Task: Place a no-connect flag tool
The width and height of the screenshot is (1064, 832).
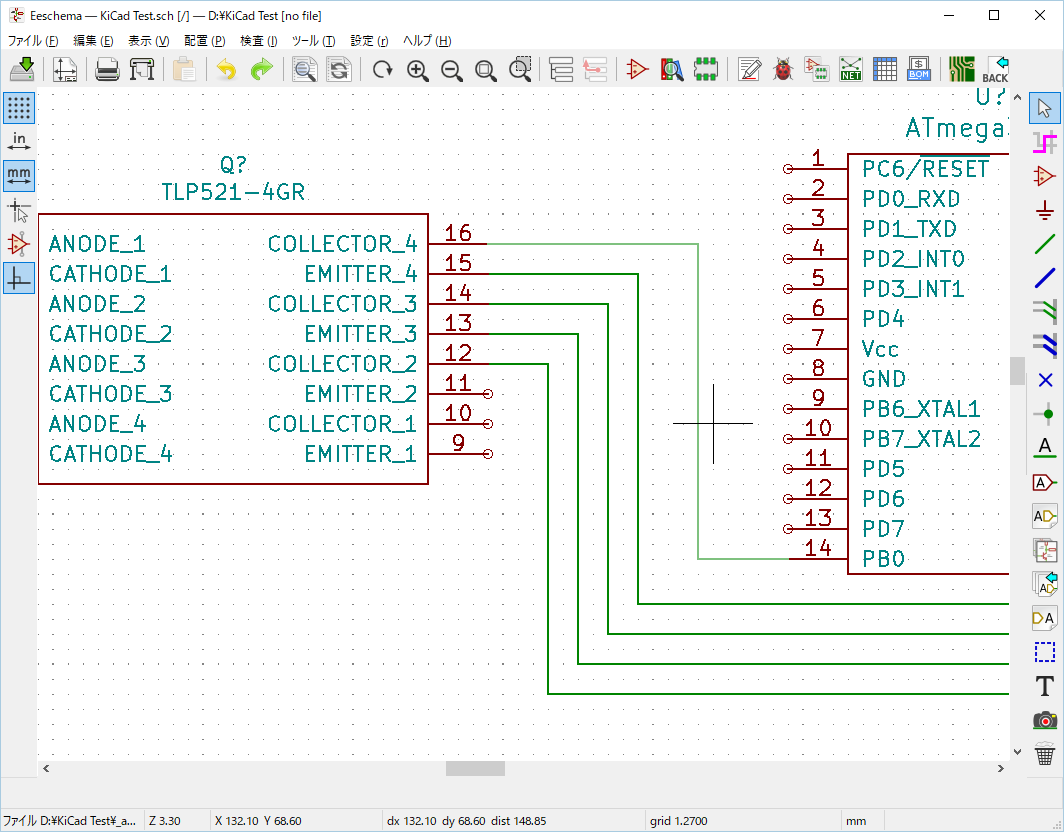Action: coord(1045,380)
